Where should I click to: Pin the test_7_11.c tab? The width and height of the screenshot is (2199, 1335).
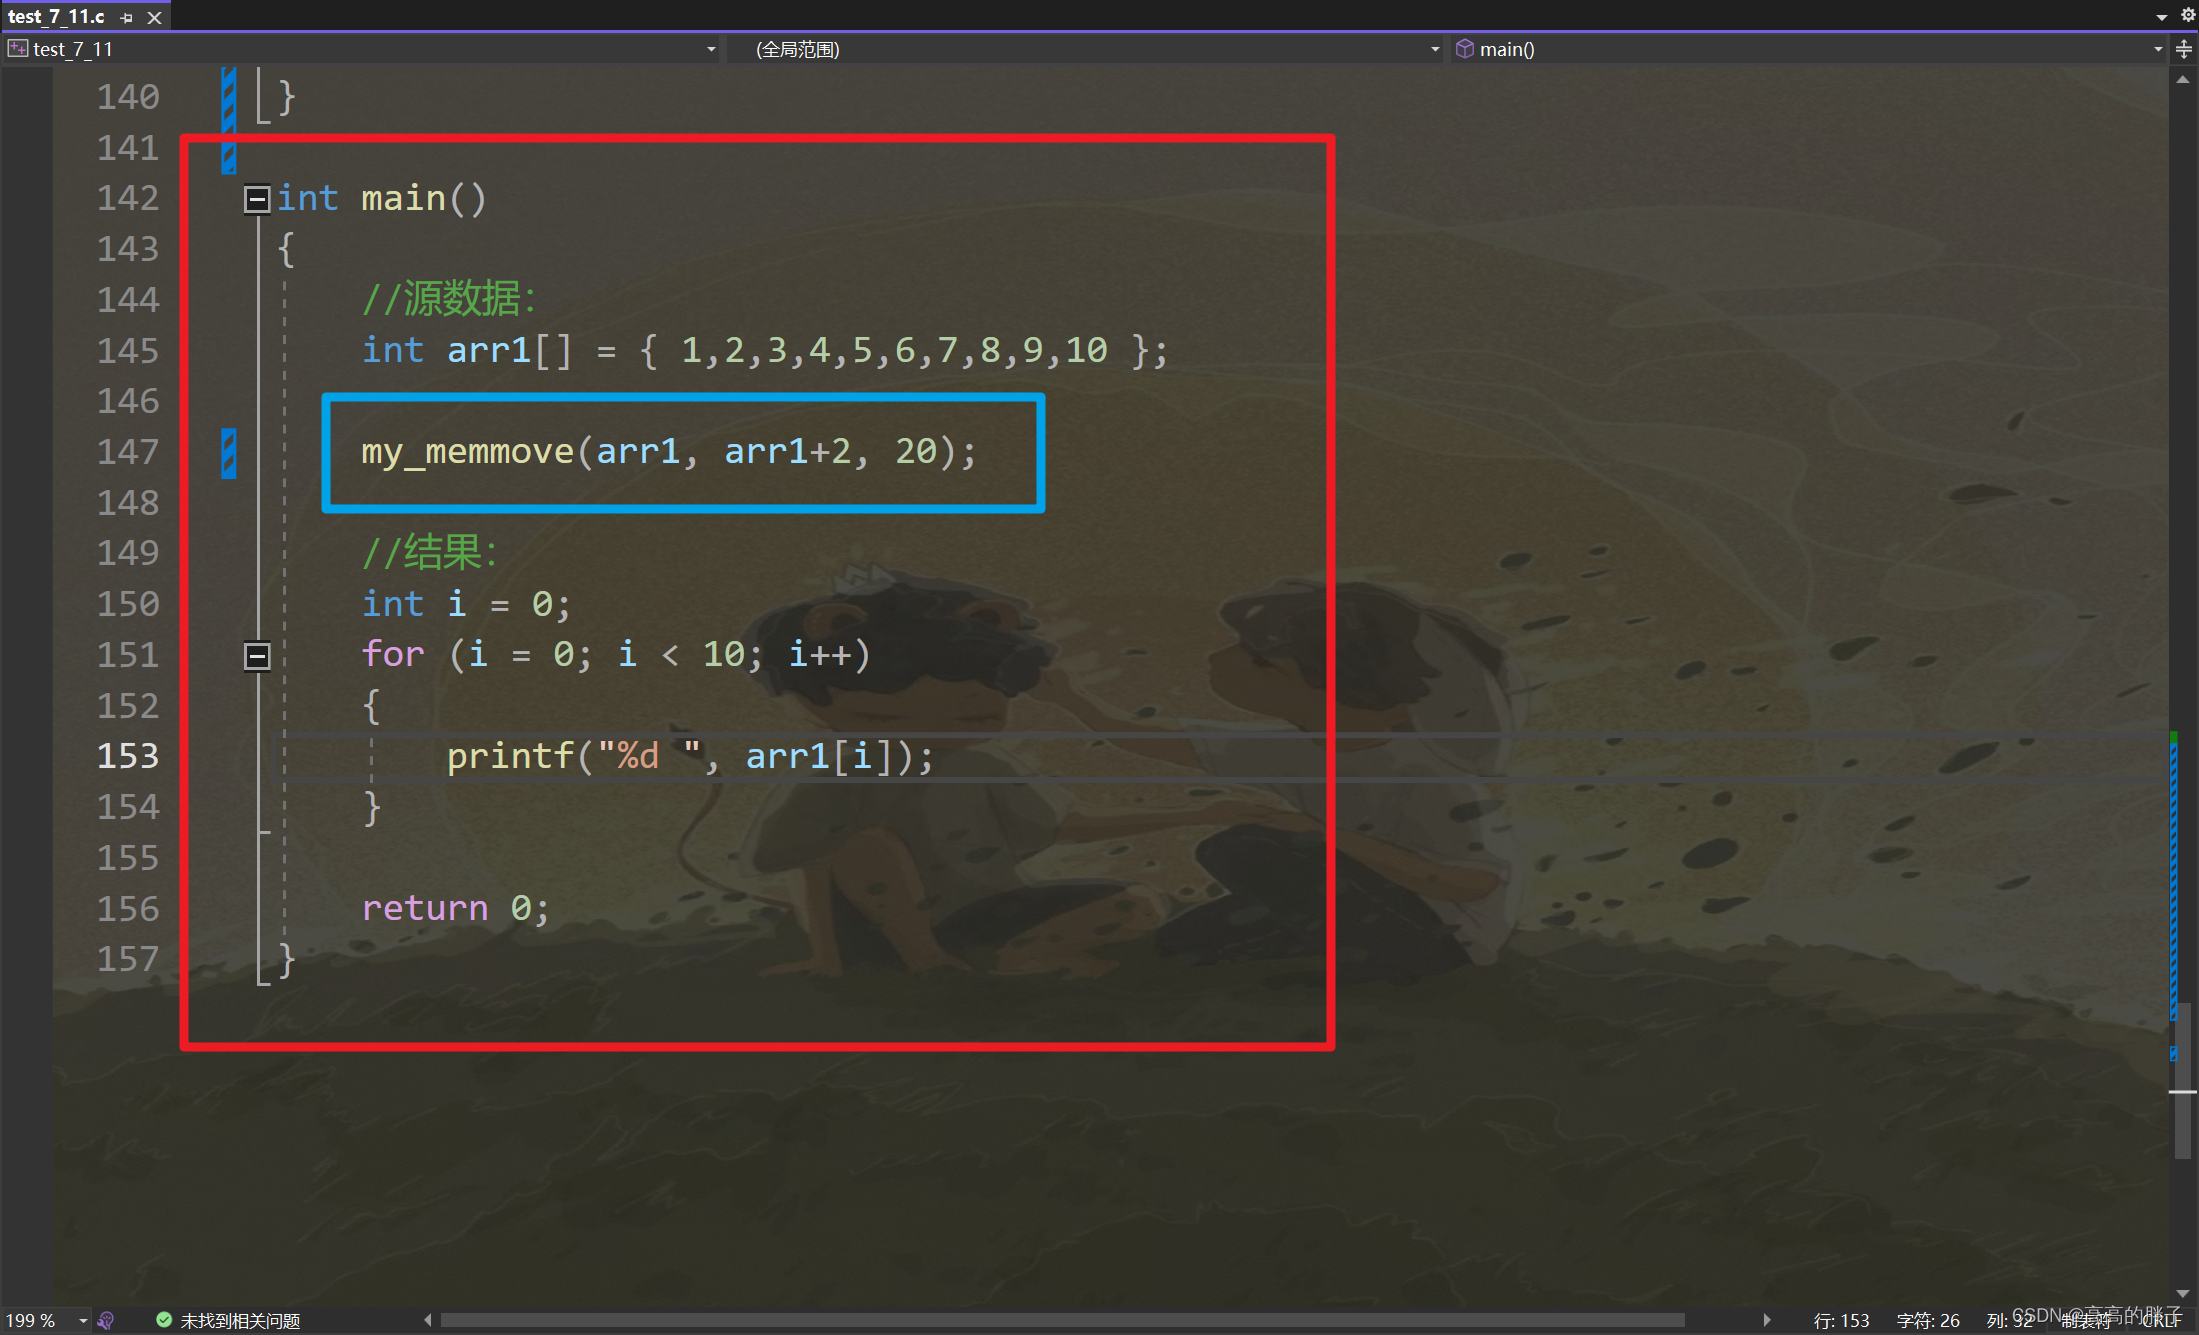(x=127, y=18)
